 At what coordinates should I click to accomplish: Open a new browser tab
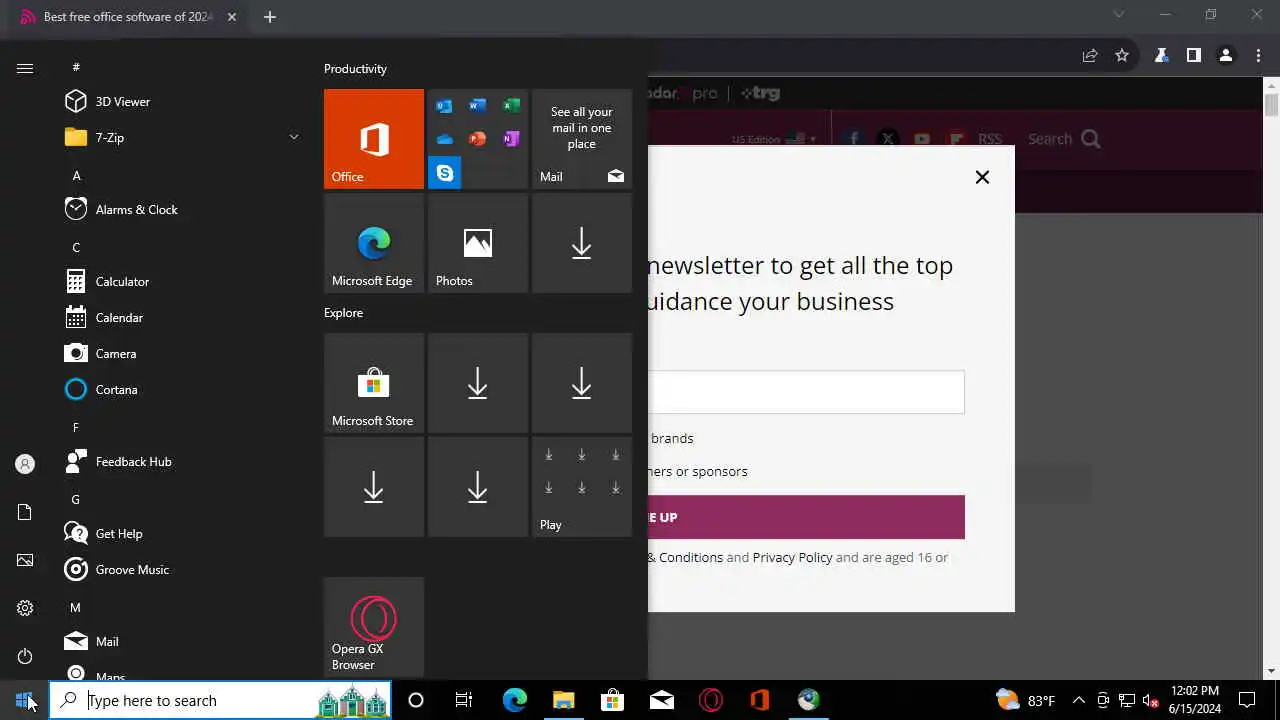[x=270, y=17]
